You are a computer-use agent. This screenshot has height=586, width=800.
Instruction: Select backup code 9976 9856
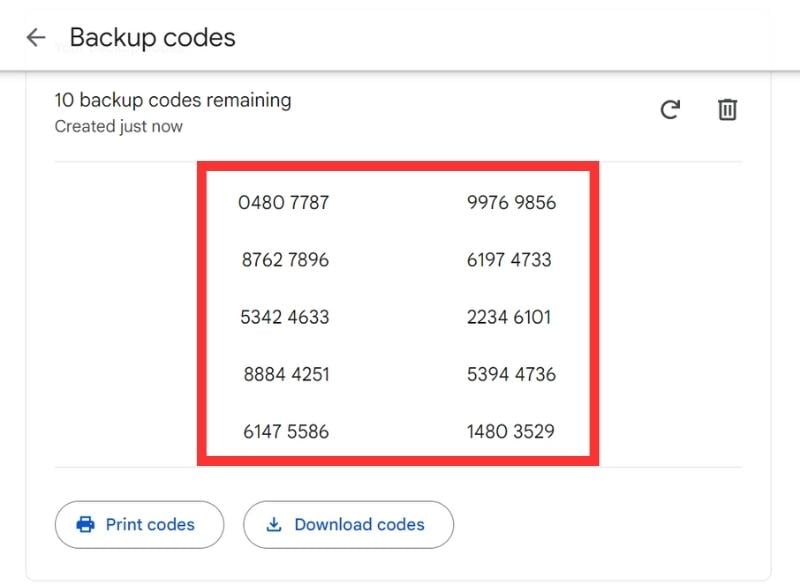click(511, 203)
